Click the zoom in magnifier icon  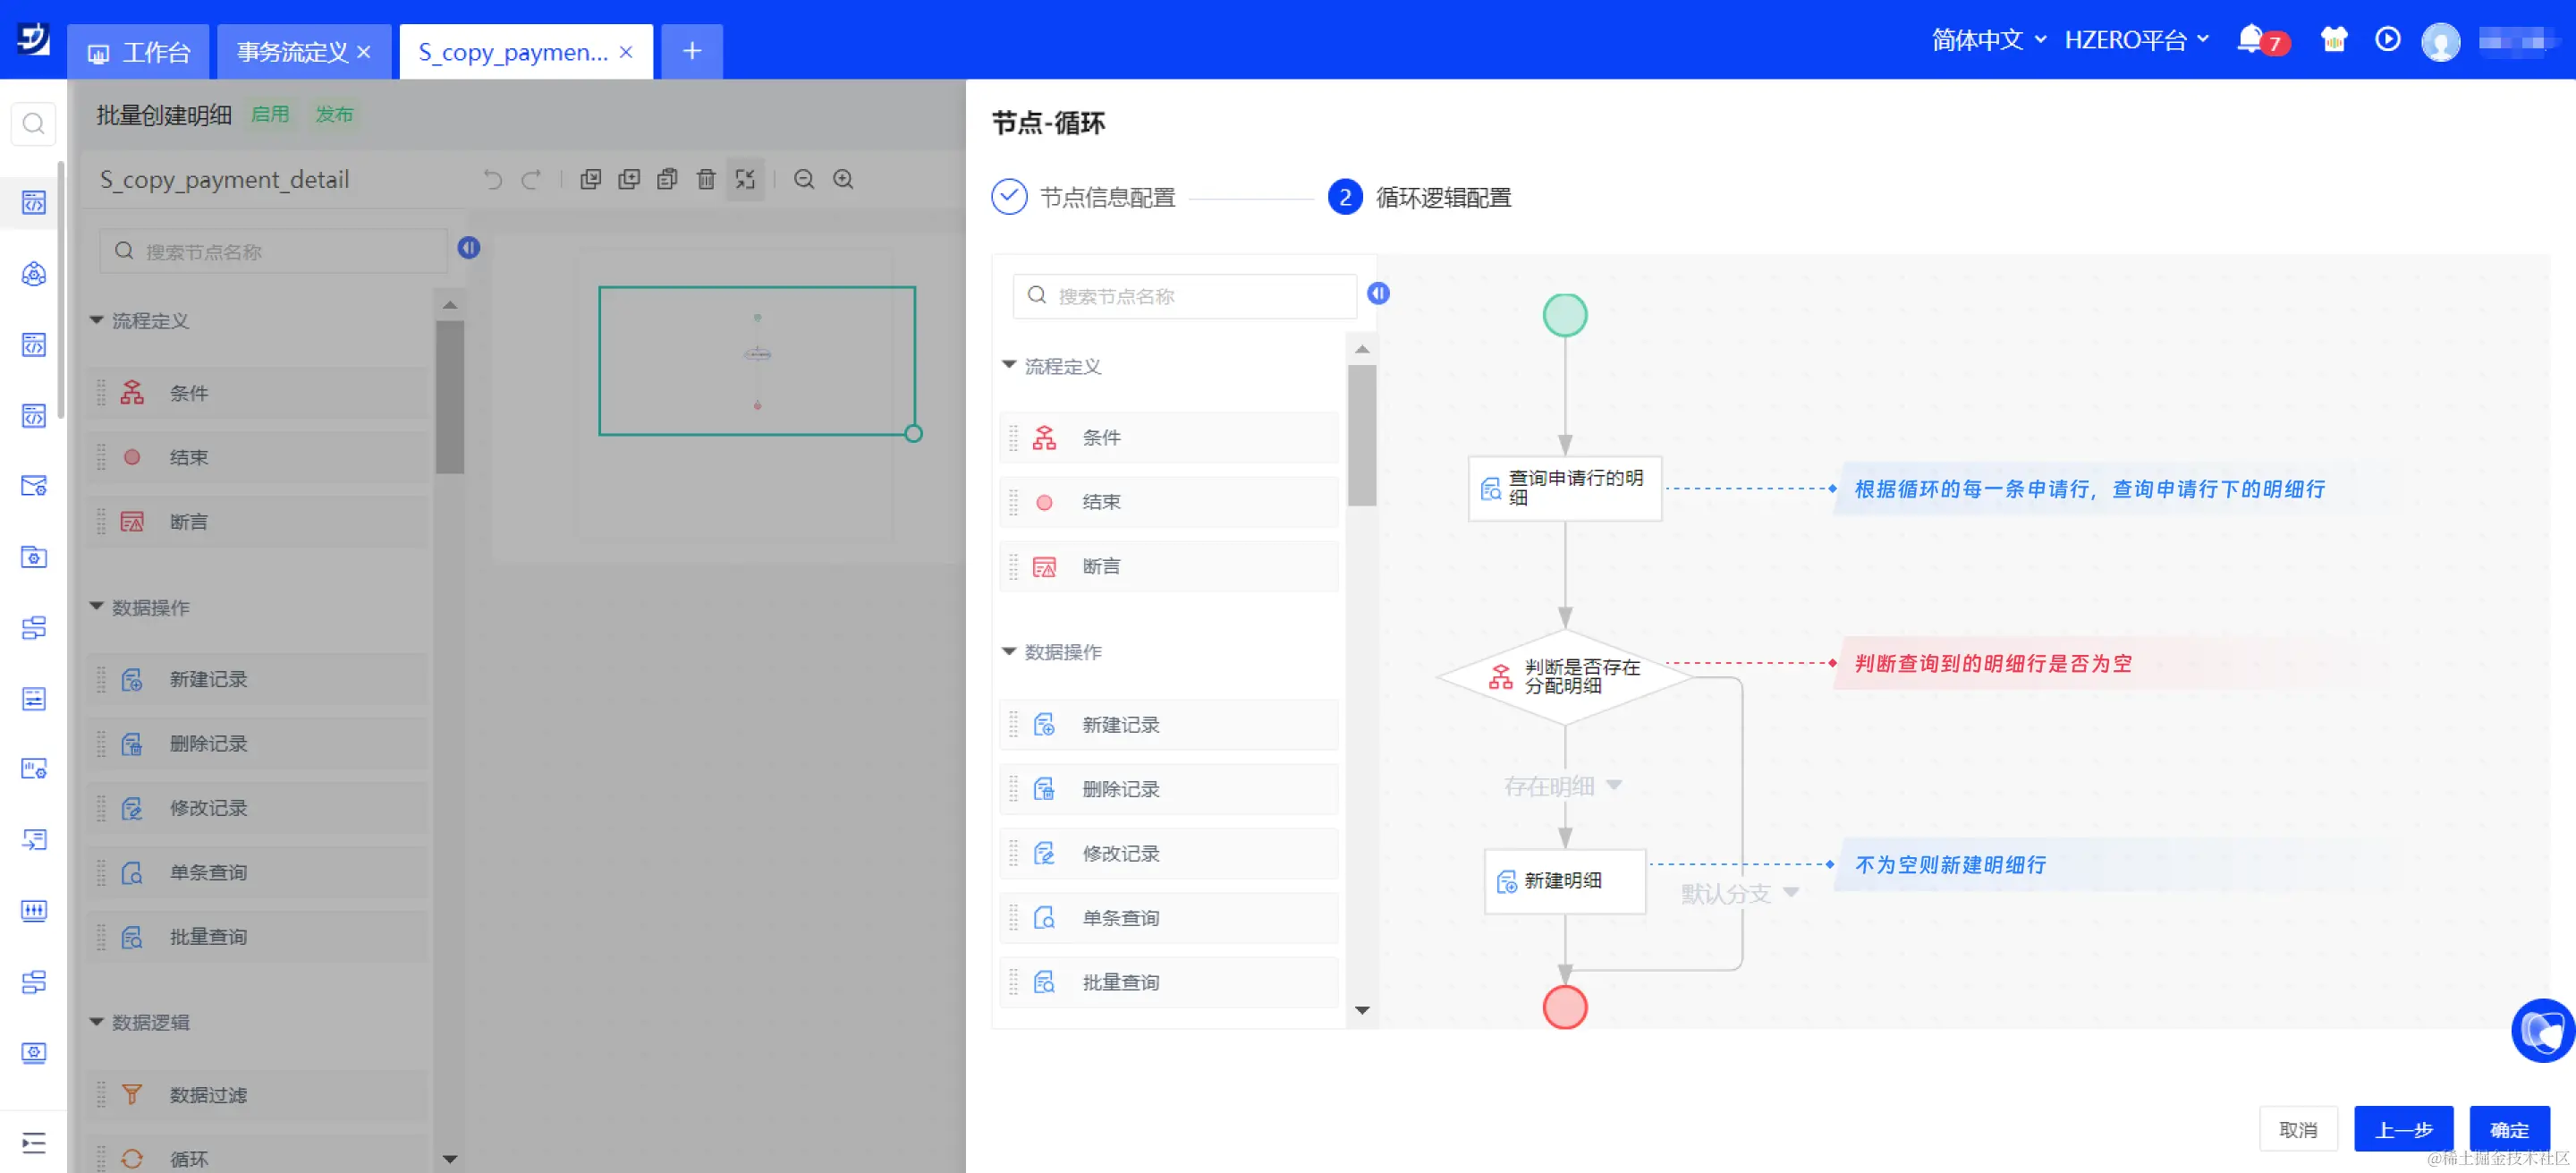tap(843, 179)
